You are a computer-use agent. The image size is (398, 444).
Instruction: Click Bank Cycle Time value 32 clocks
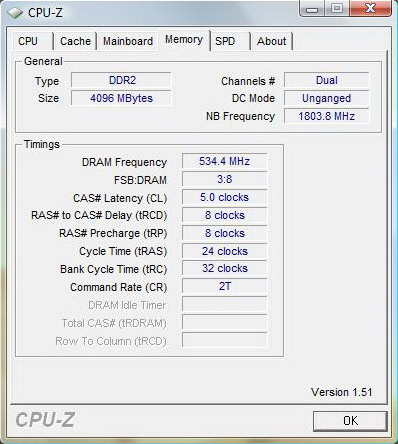point(225,269)
